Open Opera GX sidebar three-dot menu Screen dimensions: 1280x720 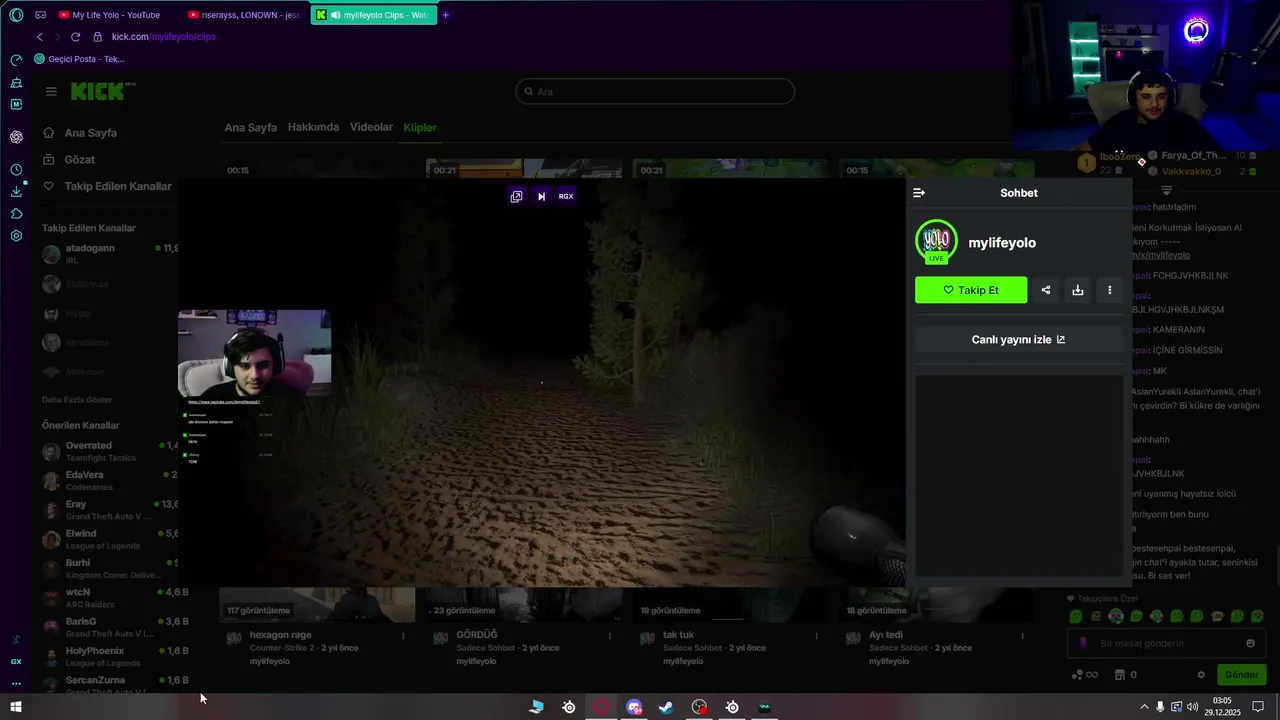16,684
